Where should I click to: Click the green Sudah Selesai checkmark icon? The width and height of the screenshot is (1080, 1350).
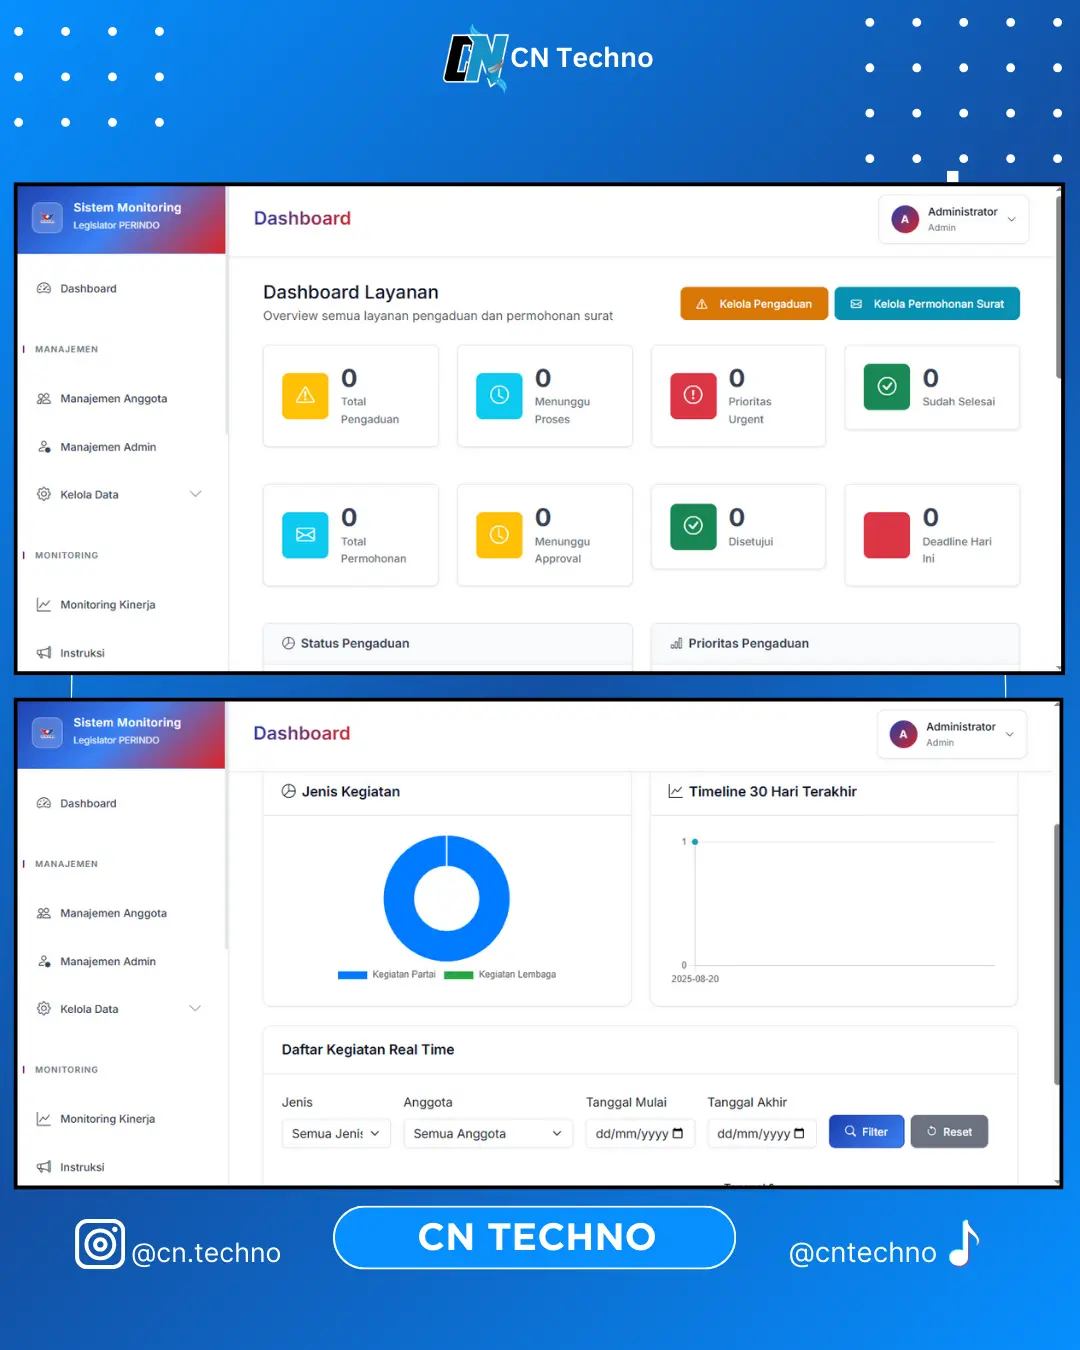tap(887, 387)
